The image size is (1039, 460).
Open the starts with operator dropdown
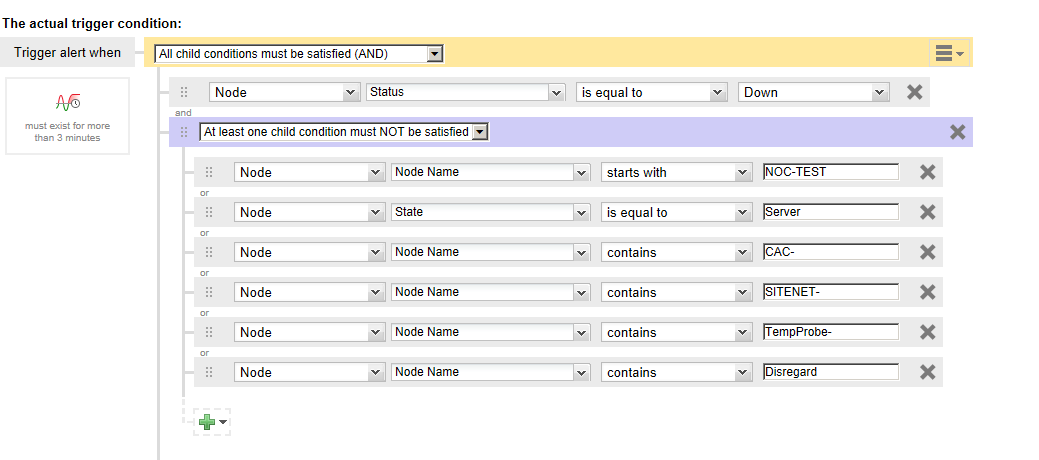click(742, 172)
